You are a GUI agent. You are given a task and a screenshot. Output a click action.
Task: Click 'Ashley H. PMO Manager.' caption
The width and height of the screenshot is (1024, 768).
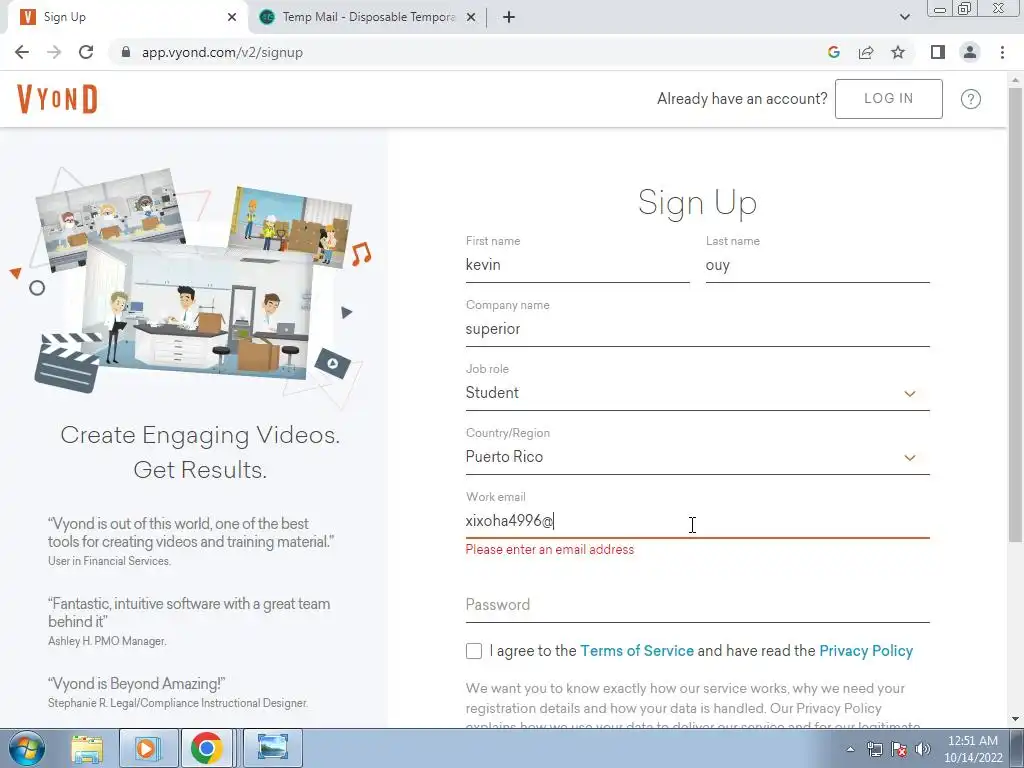point(107,641)
